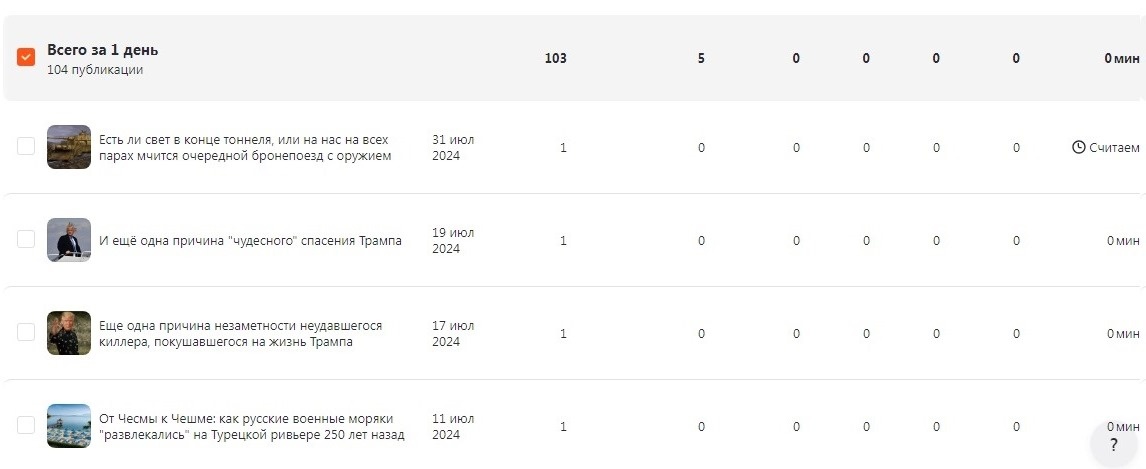The width and height of the screenshot is (1146, 469).
Task: Click the "Считаем" status in first row
Action: [x=1114, y=148]
